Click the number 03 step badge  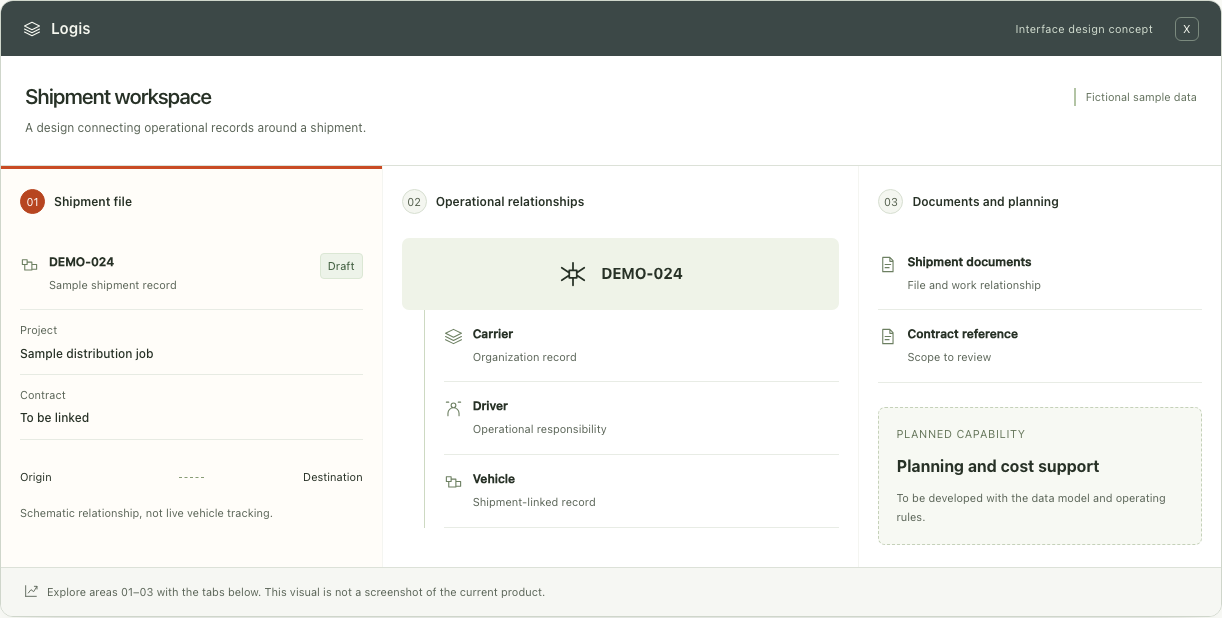[x=890, y=202]
